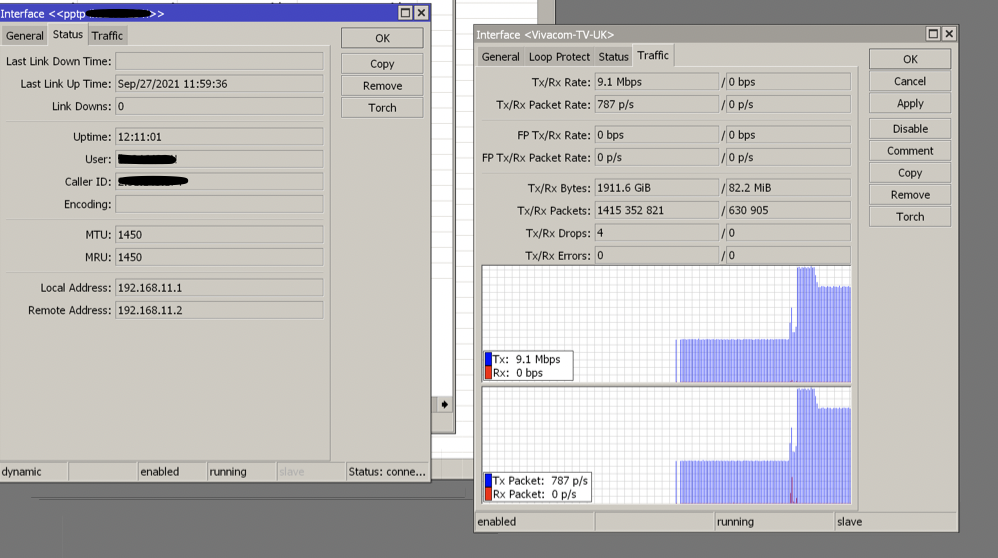This screenshot has width=998, height=558.
Task: Click Cancel in the Vivacom-TV-UK window
Action: click(x=910, y=82)
